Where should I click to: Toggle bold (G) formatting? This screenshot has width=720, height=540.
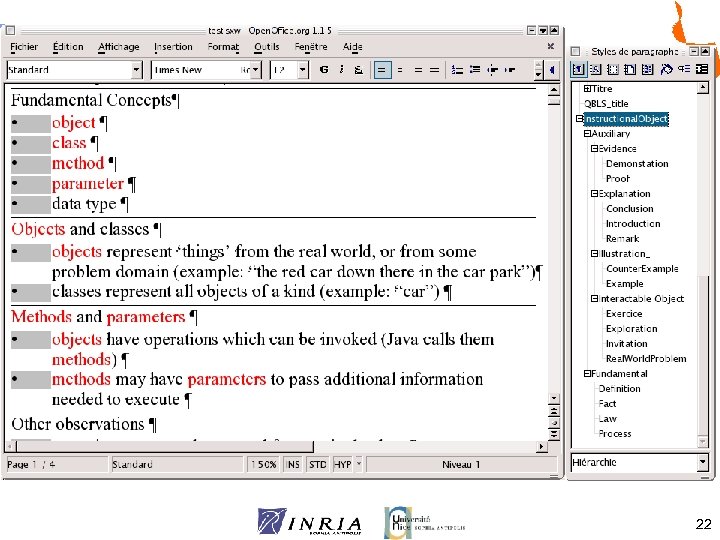[x=324, y=70]
